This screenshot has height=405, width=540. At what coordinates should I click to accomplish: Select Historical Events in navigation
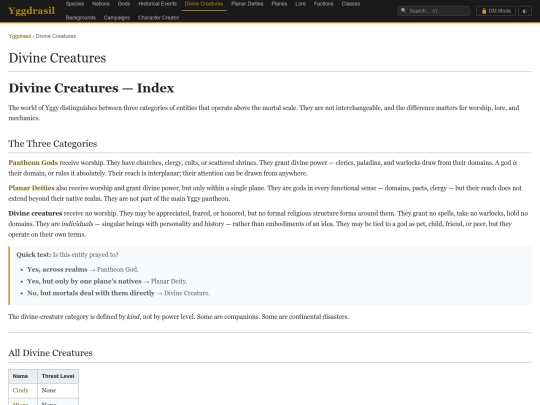[x=157, y=4]
